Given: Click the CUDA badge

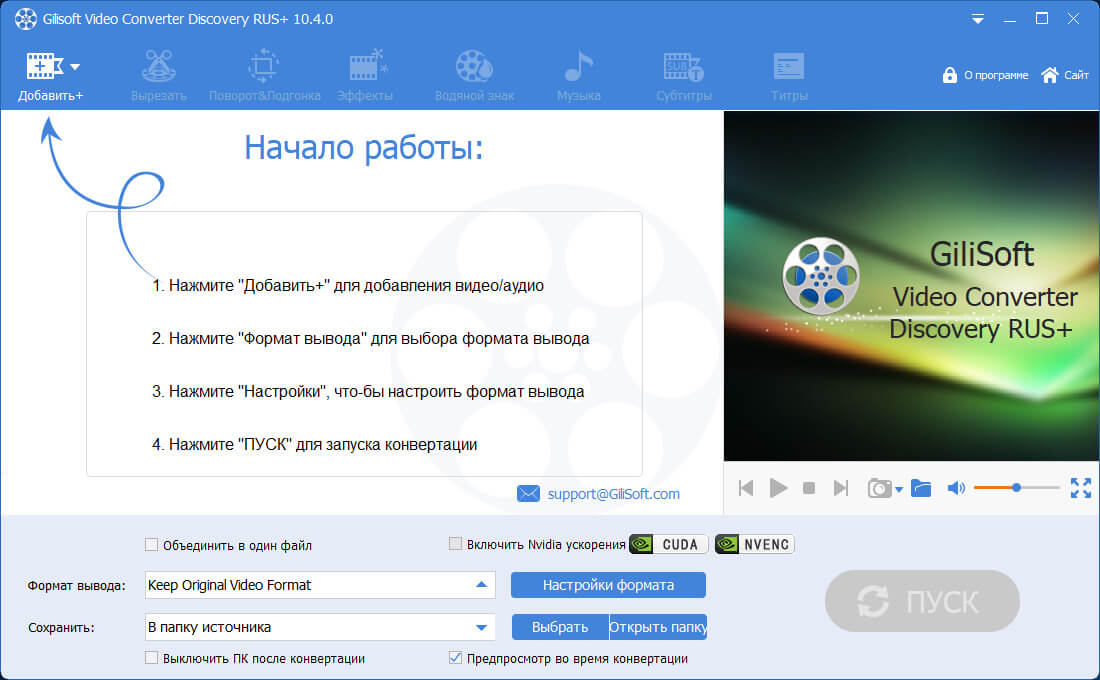Looking at the screenshot, I should pyautogui.click(x=669, y=545).
